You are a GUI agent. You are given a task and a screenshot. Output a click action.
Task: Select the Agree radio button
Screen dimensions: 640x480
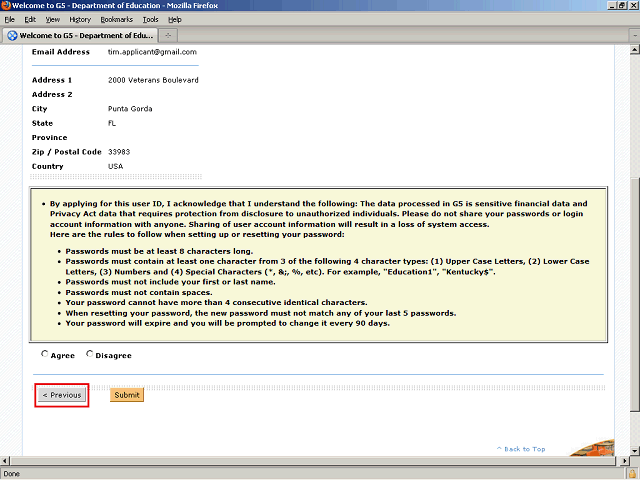click(44, 354)
